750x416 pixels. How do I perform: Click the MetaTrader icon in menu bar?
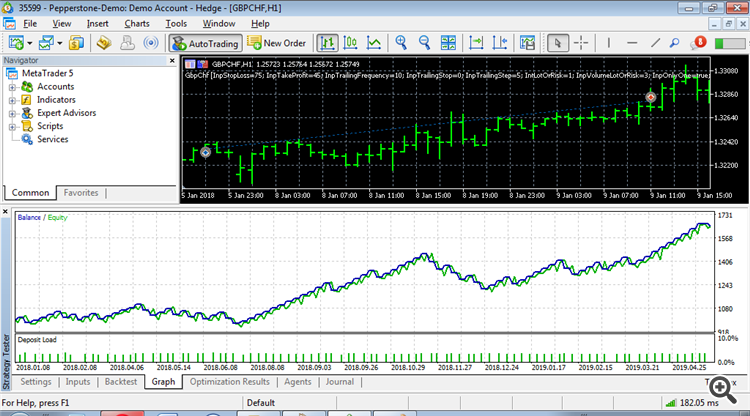tap(9, 23)
